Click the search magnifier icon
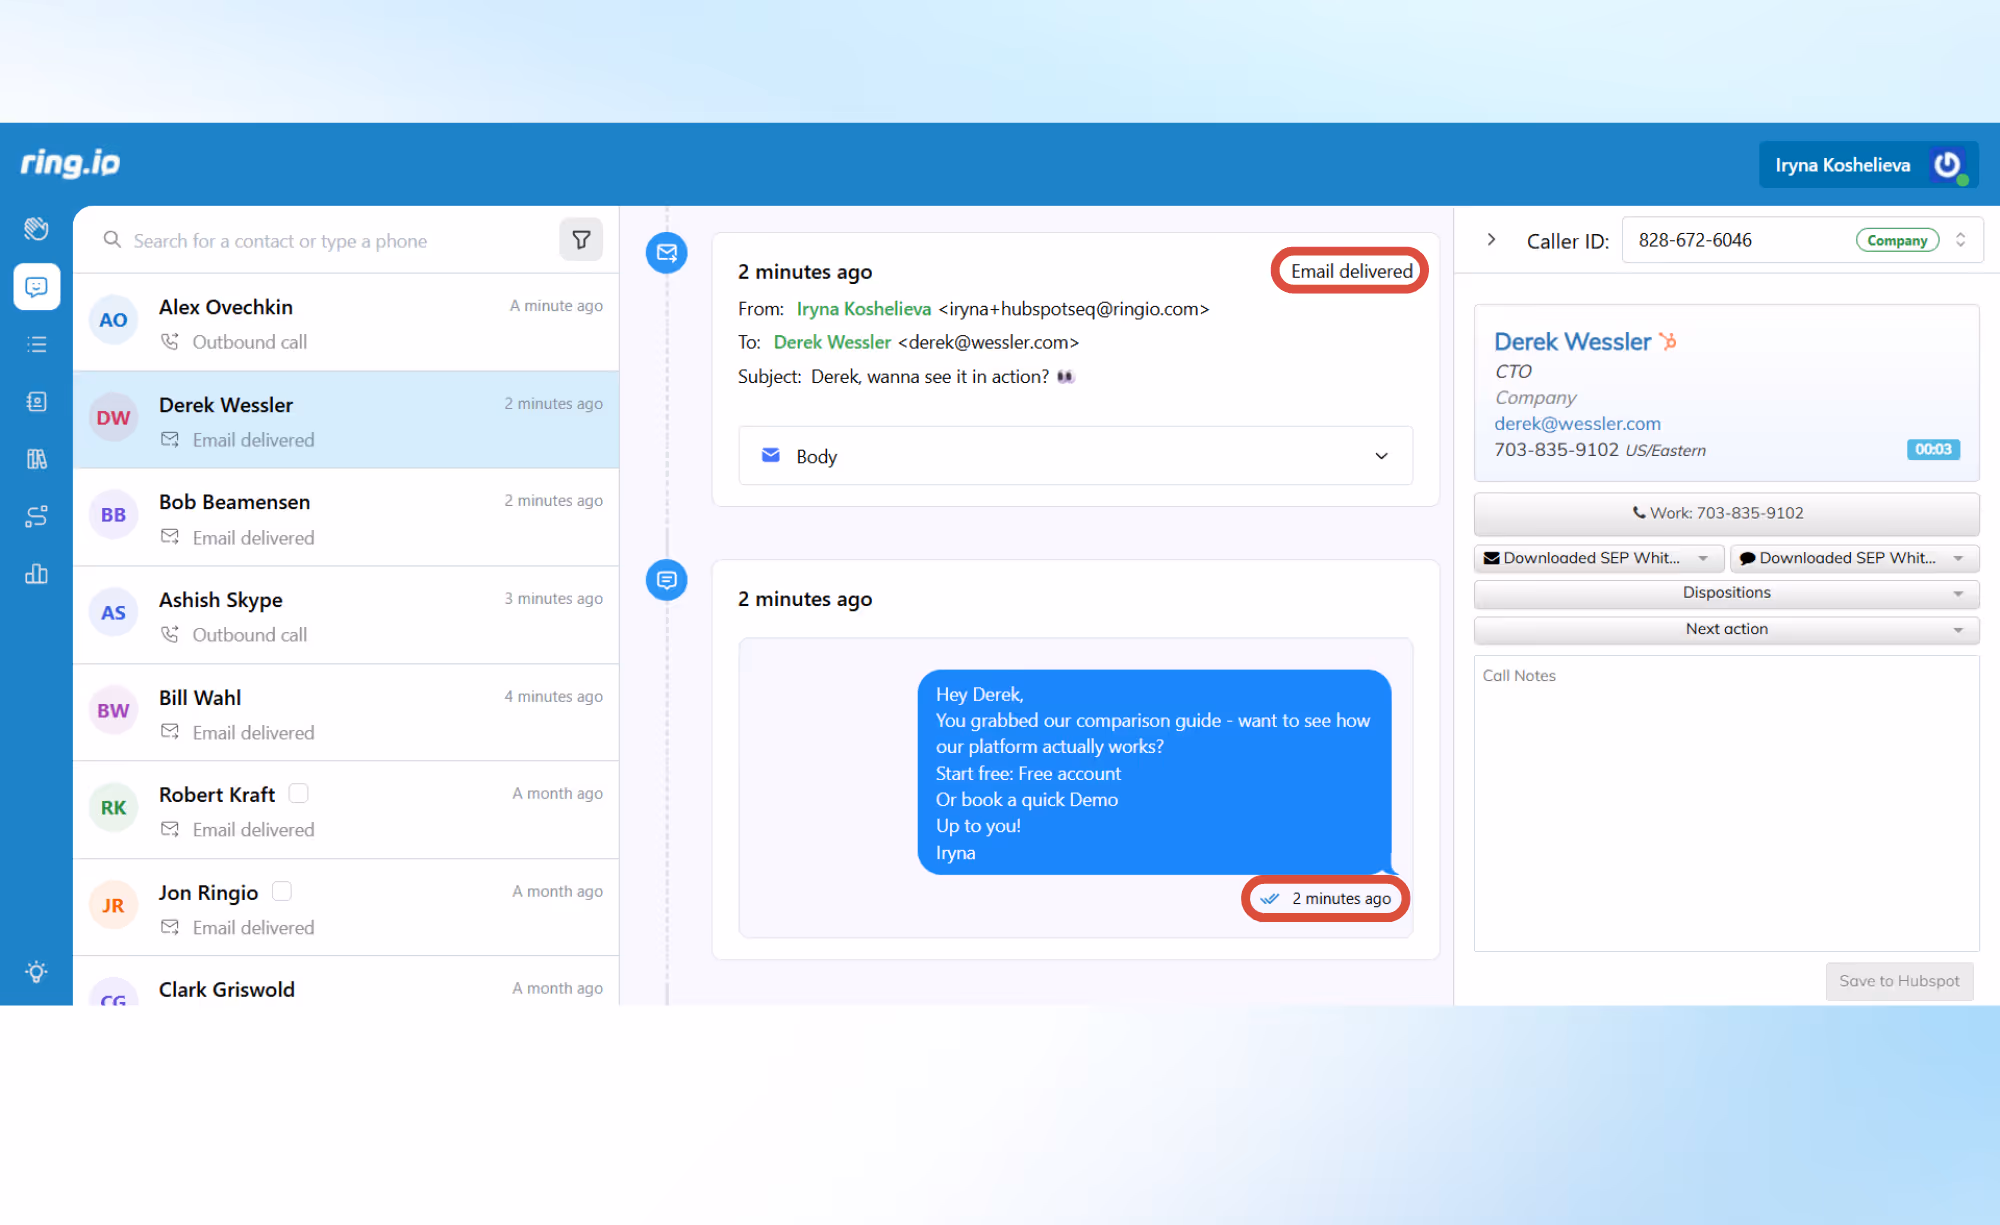The height and width of the screenshot is (1225, 2000). click(x=113, y=240)
